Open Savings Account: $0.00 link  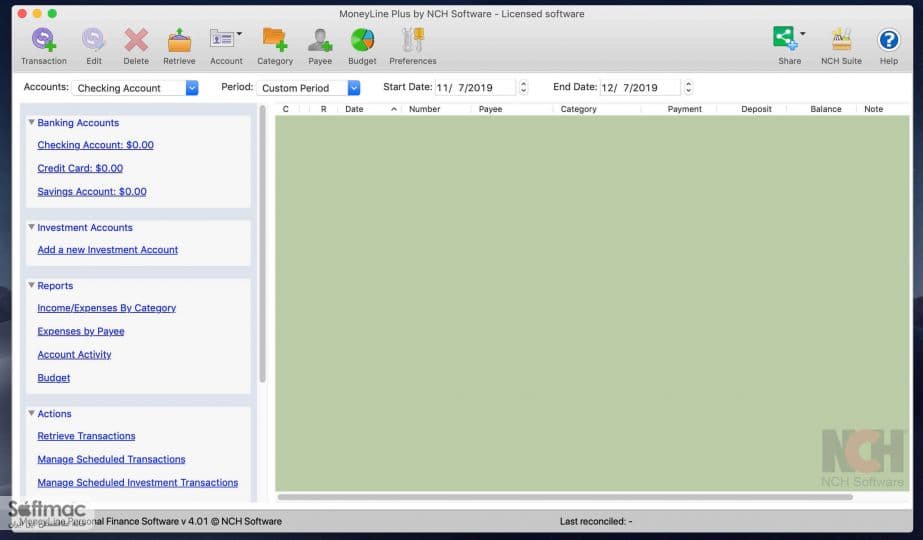(92, 191)
